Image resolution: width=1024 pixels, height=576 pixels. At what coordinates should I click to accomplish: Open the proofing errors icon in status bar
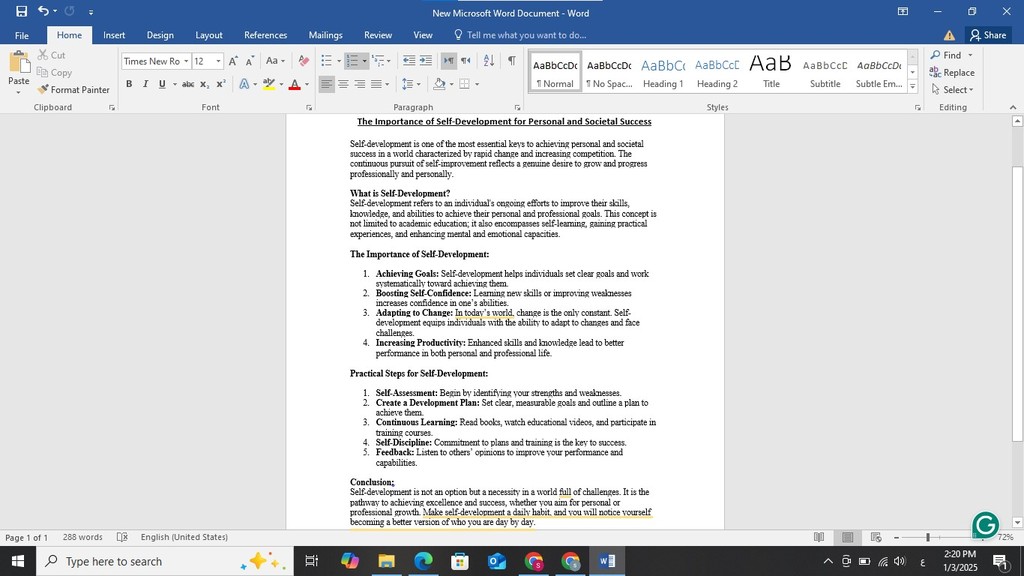click(x=122, y=537)
